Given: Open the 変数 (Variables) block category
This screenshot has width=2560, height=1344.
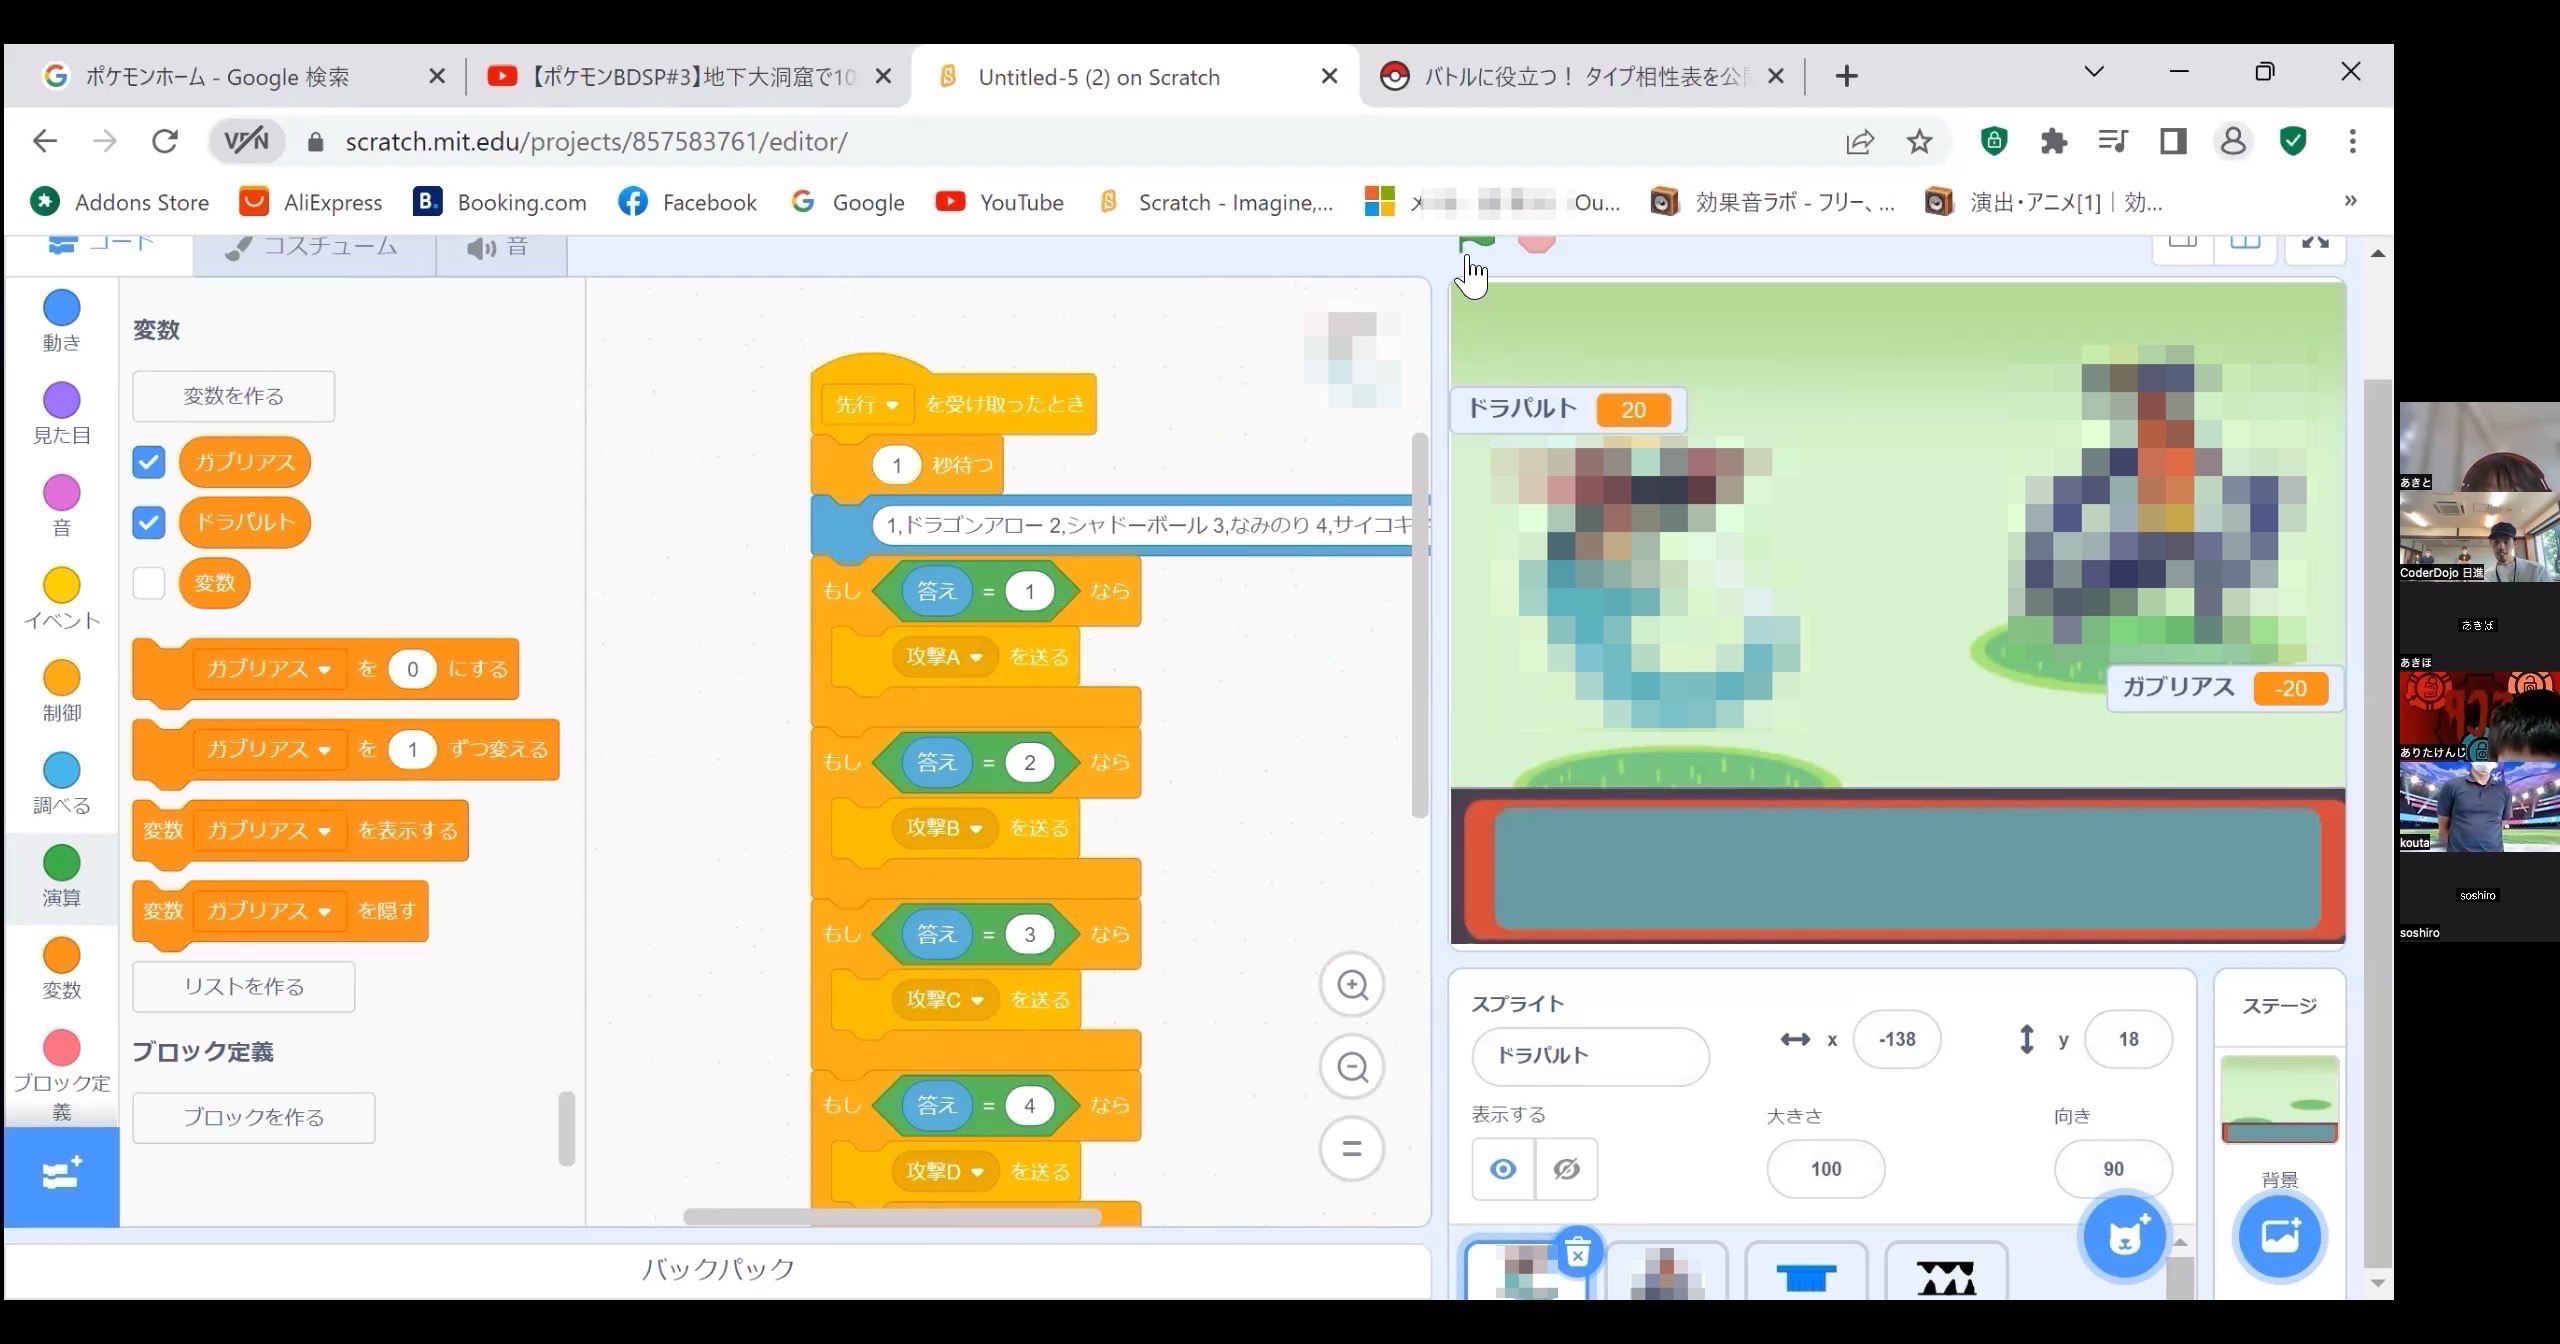Looking at the screenshot, I should pos(61,970).
